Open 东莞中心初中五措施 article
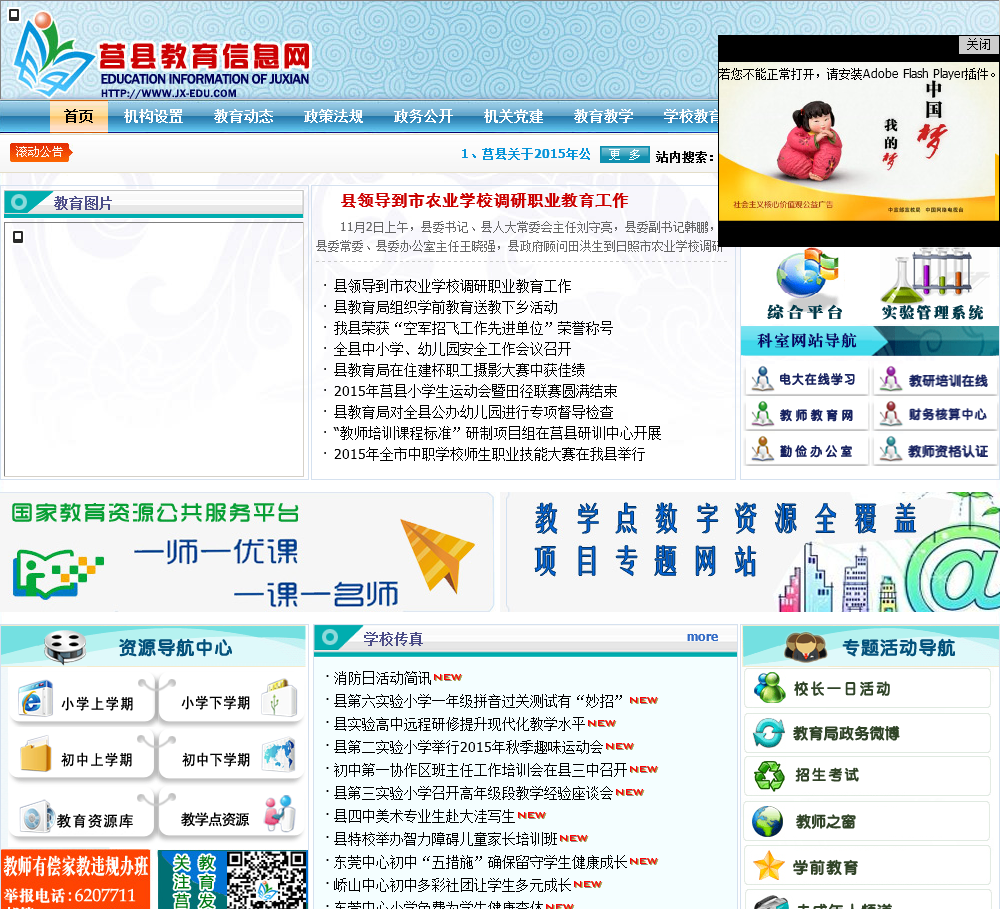This screenshot has width=1000, height=909. pyautogui.click(x=480, y=862)
